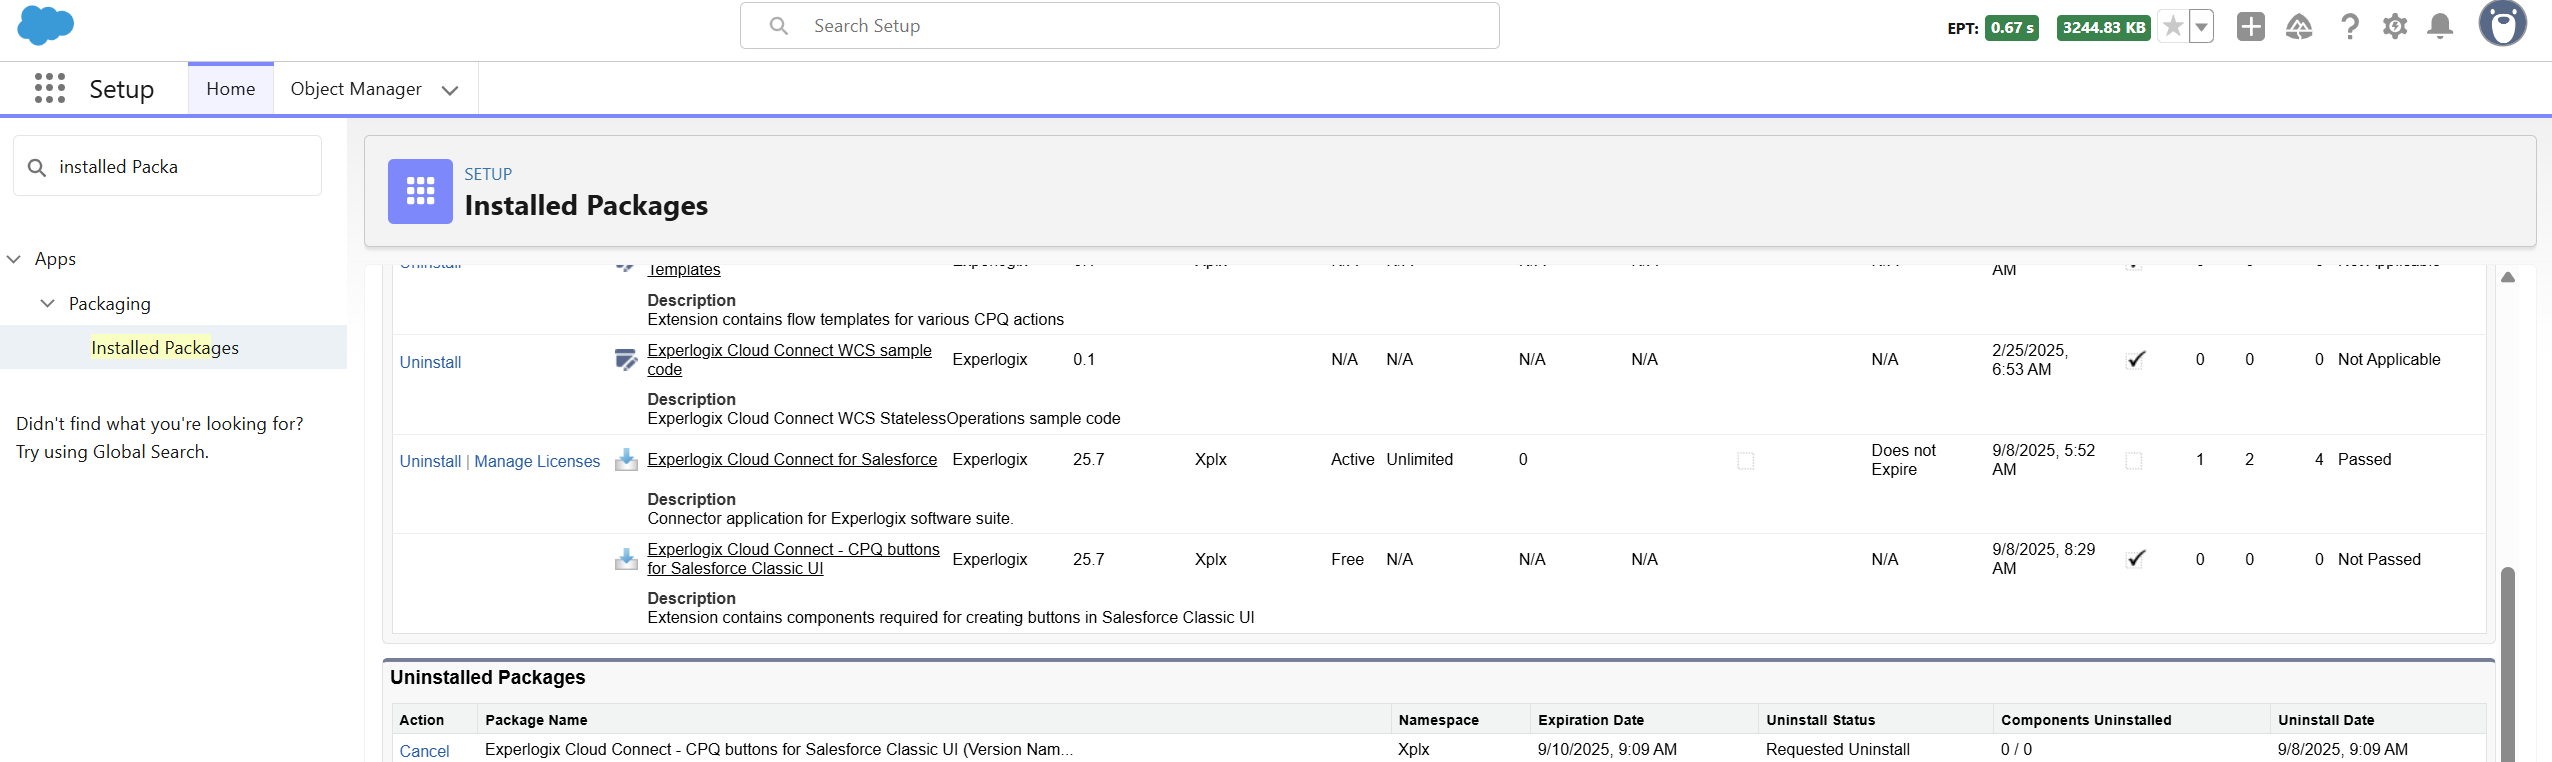Toggle unchecked box after 9/8/2025, 5:52 AM
This screenshot has height=762, width=2552.
(2134, 461)
